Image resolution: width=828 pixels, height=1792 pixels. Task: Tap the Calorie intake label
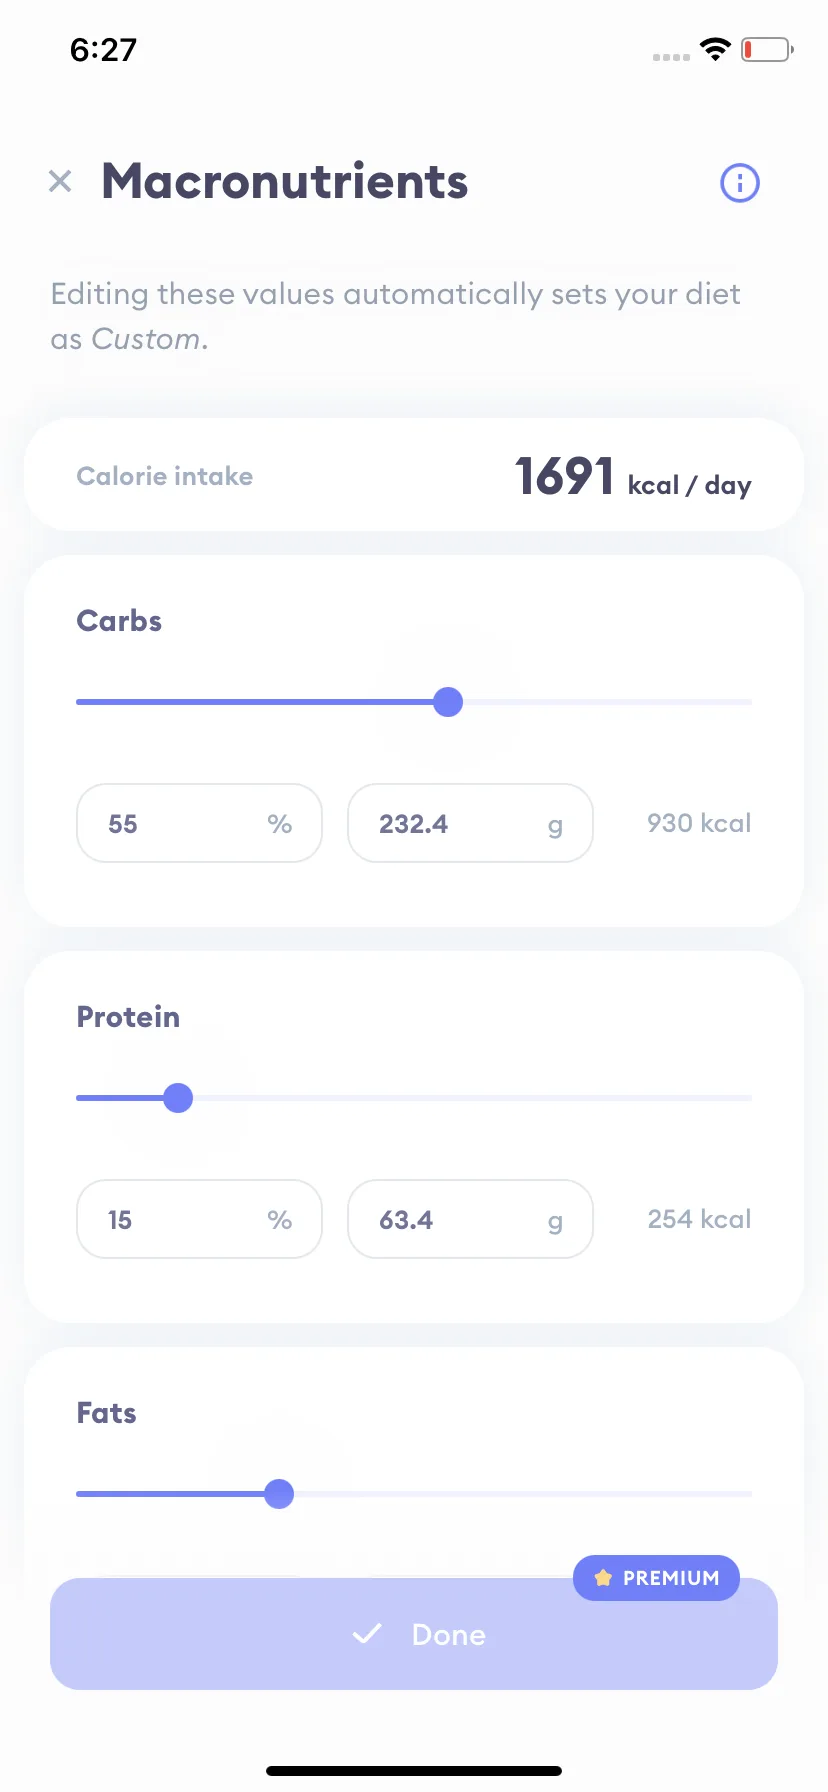(165, 476)
